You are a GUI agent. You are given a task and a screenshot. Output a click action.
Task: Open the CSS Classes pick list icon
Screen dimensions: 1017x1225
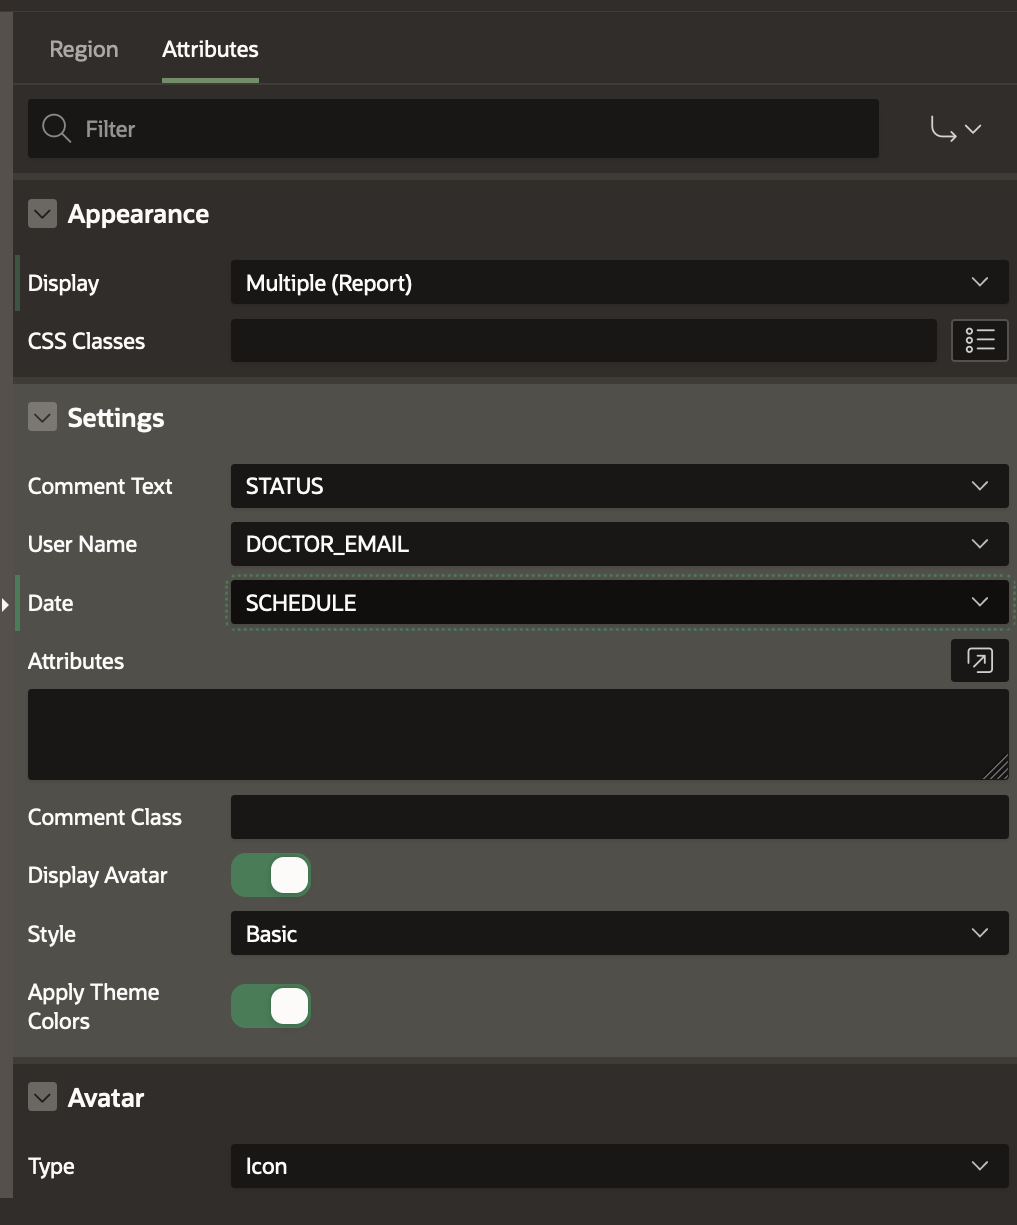click(979, 341)
